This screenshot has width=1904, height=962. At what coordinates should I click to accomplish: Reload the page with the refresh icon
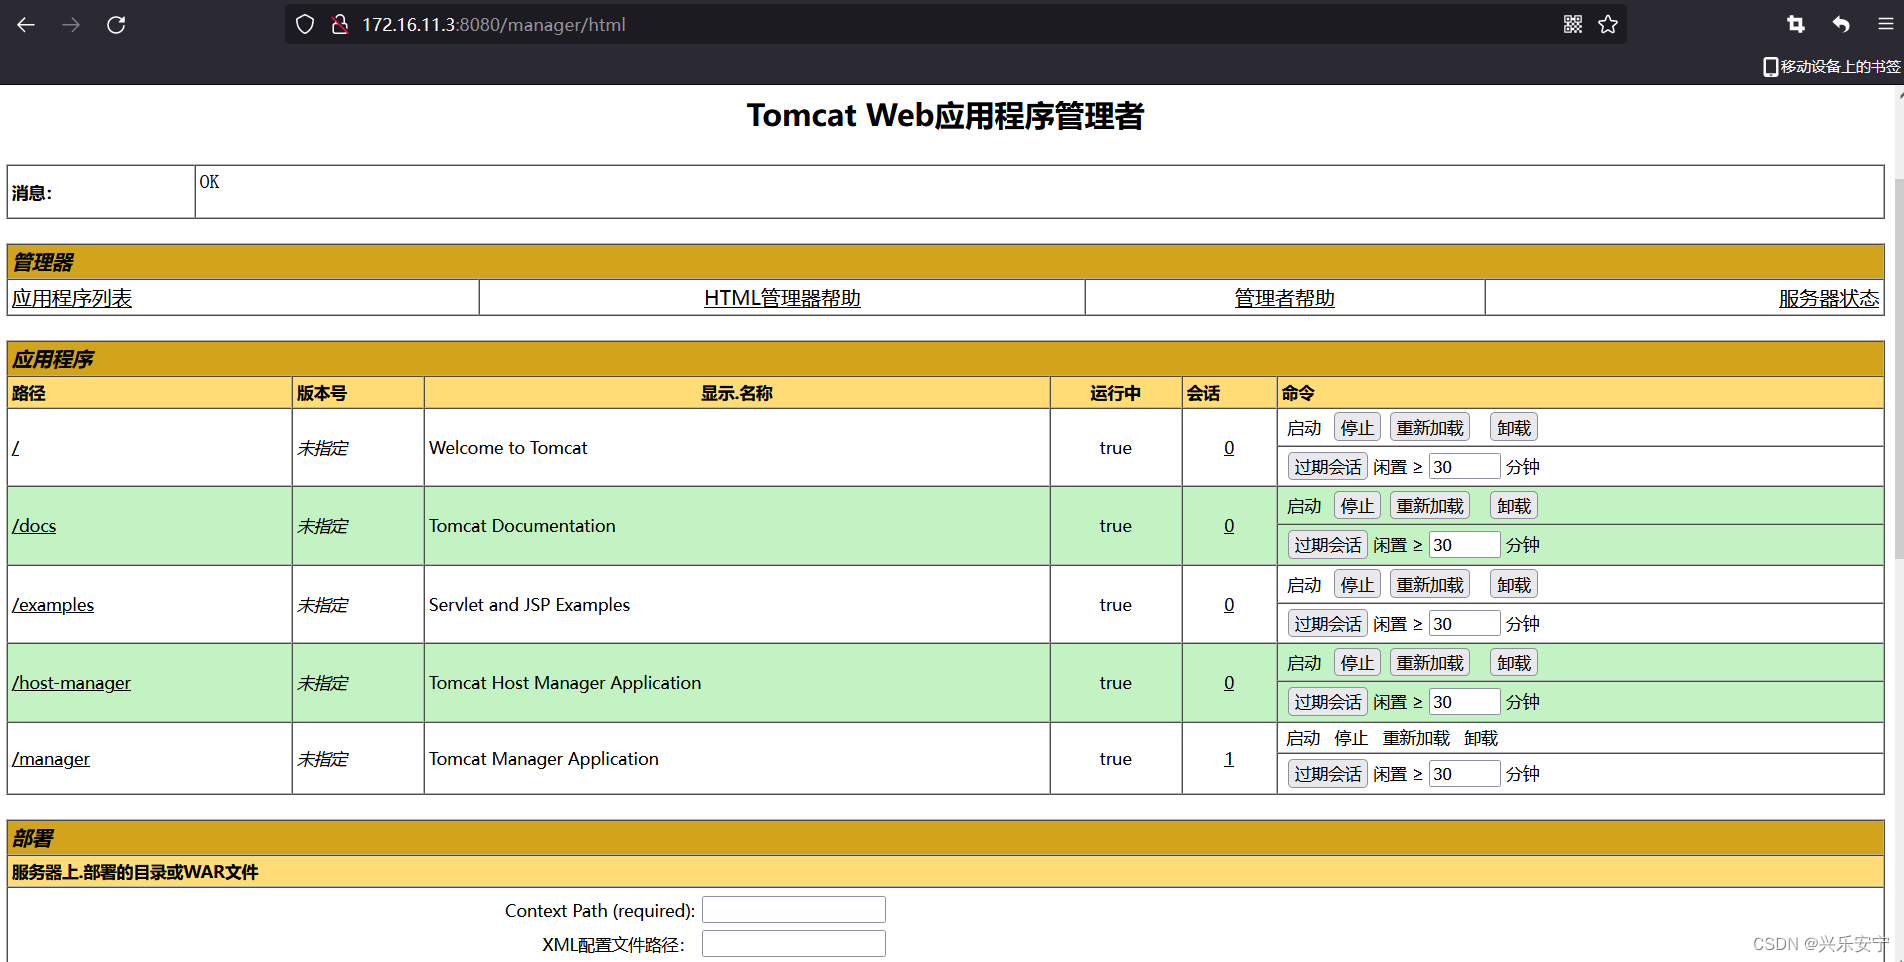[116, 25]
